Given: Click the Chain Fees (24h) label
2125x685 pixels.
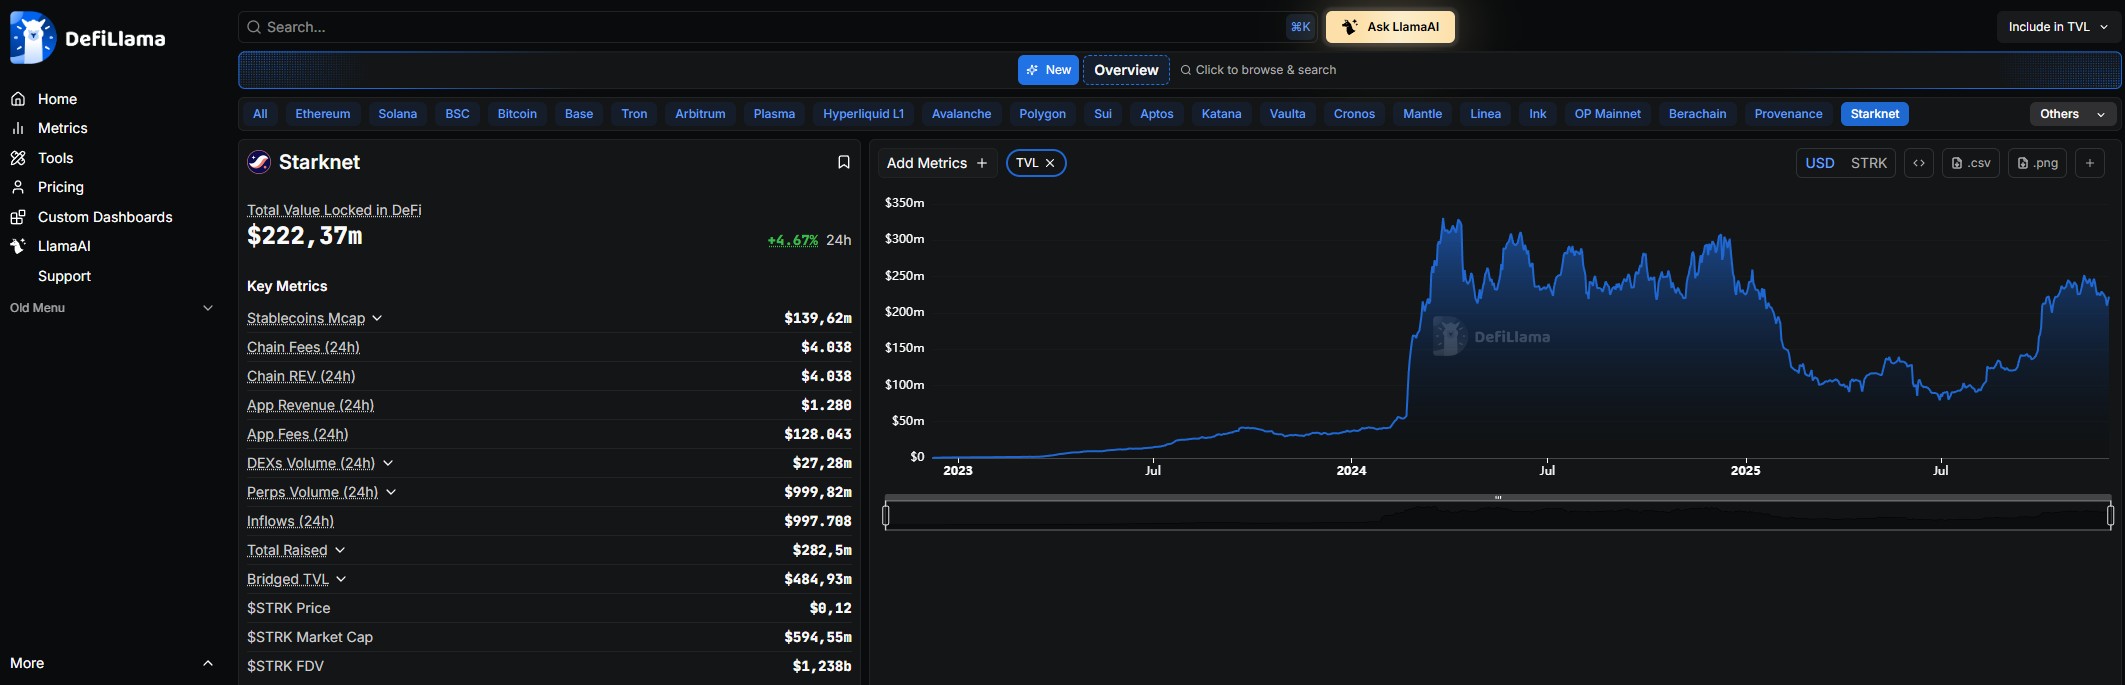Looking at the screenshot, I should pos(303,347).
